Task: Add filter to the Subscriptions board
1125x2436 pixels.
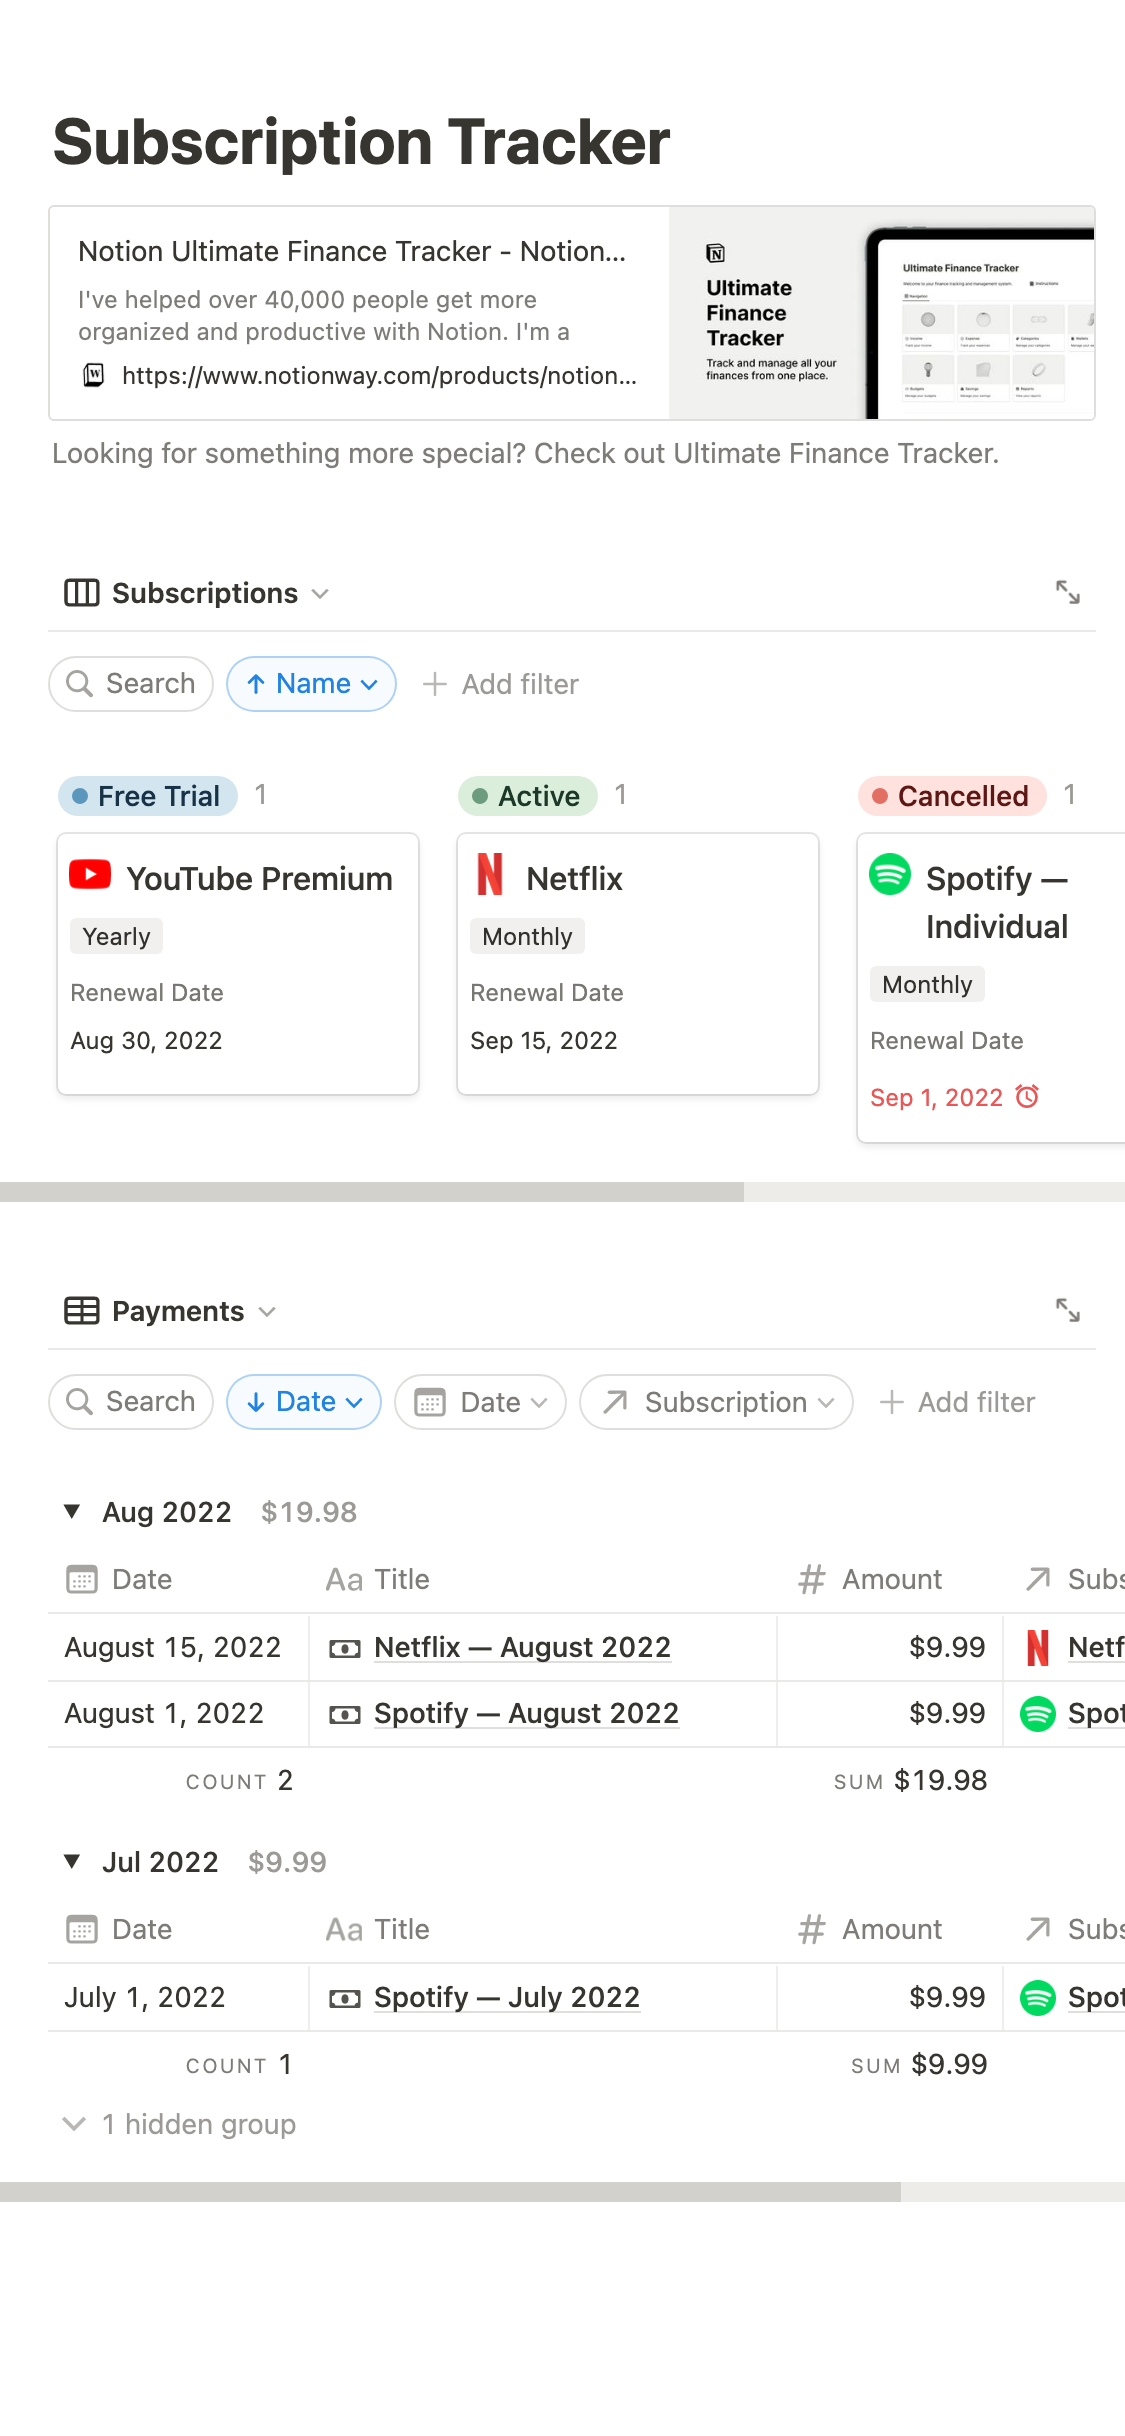Action: [501, 684]
